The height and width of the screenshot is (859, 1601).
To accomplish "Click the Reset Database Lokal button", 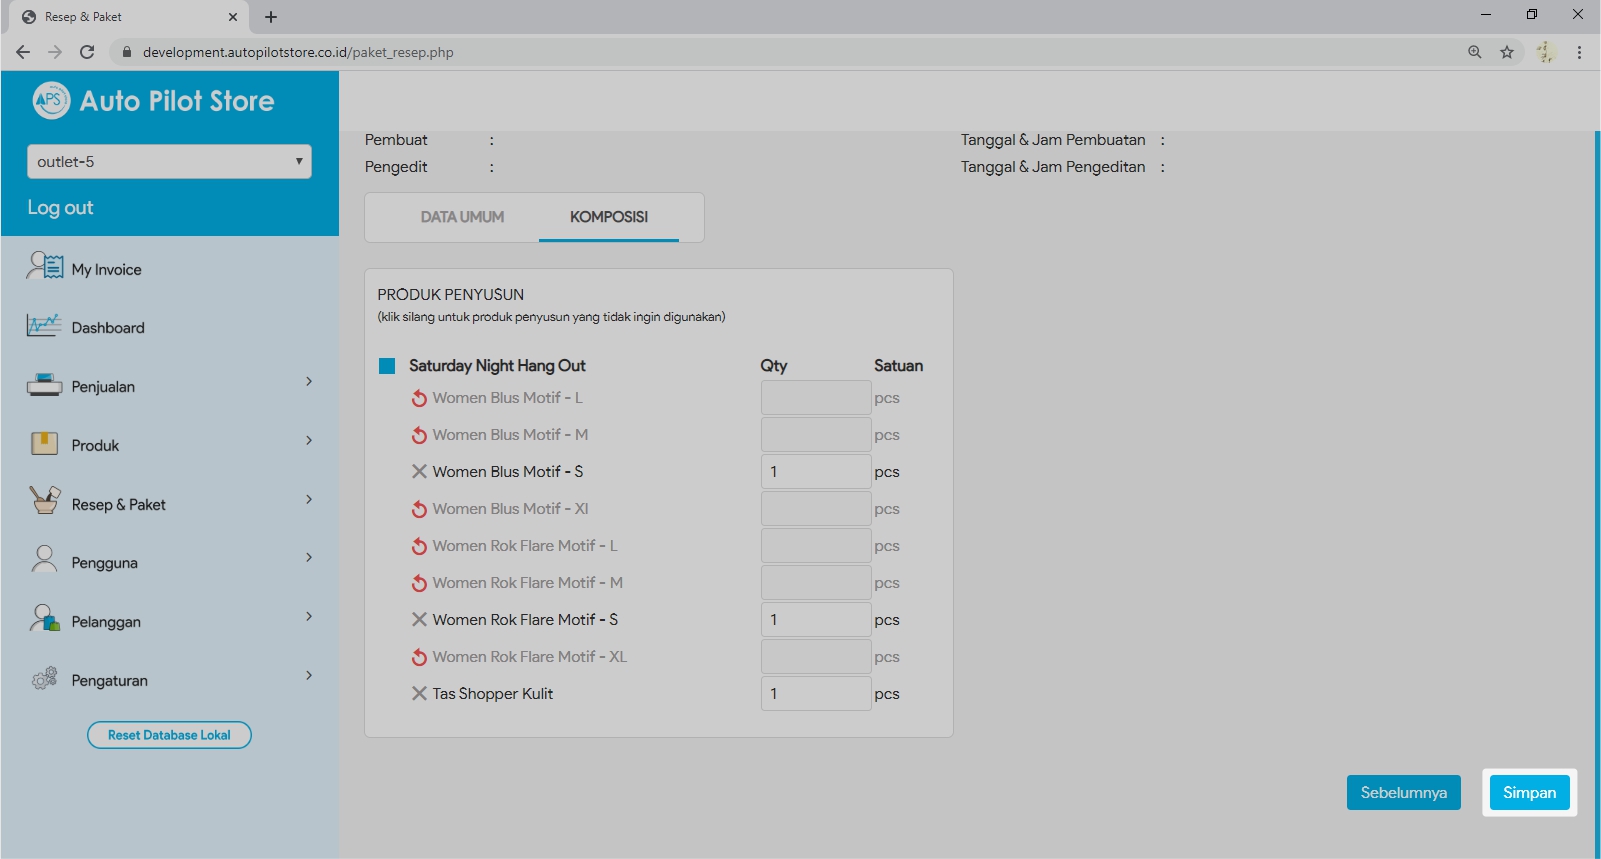I will coord(169,735).
